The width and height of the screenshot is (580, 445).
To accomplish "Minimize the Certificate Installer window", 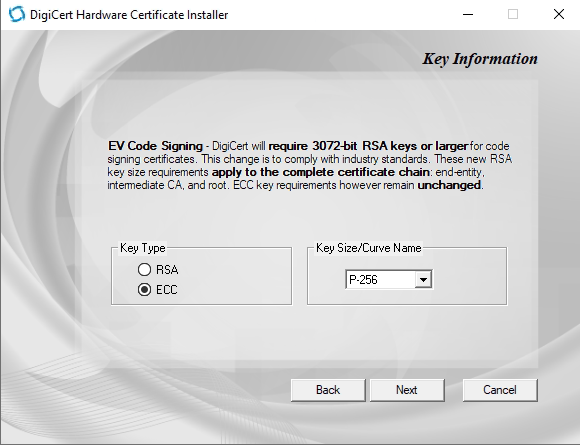I will point(468,14).
